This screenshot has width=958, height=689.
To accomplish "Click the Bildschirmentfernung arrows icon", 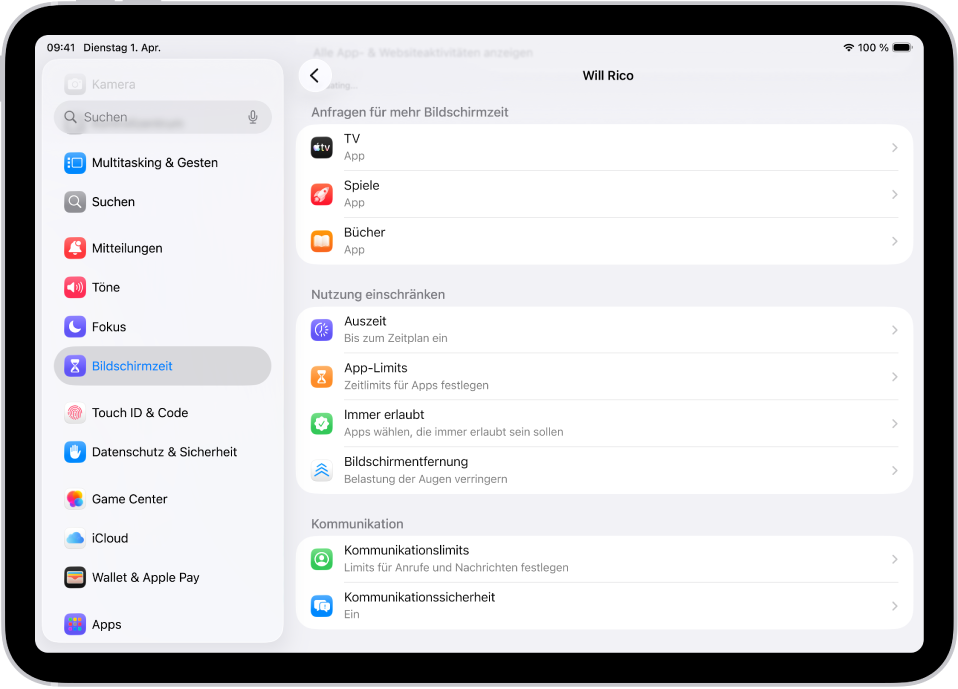I will 321,470.
